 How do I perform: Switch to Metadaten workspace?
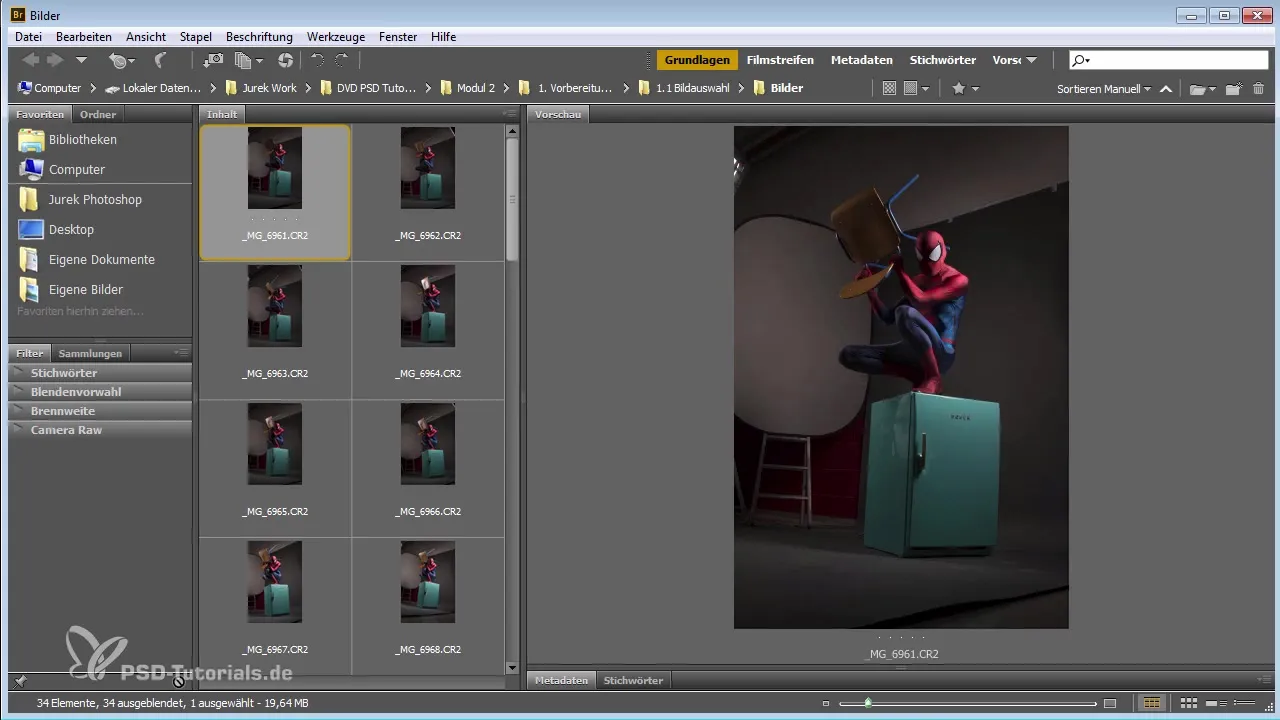pos(862,60)
